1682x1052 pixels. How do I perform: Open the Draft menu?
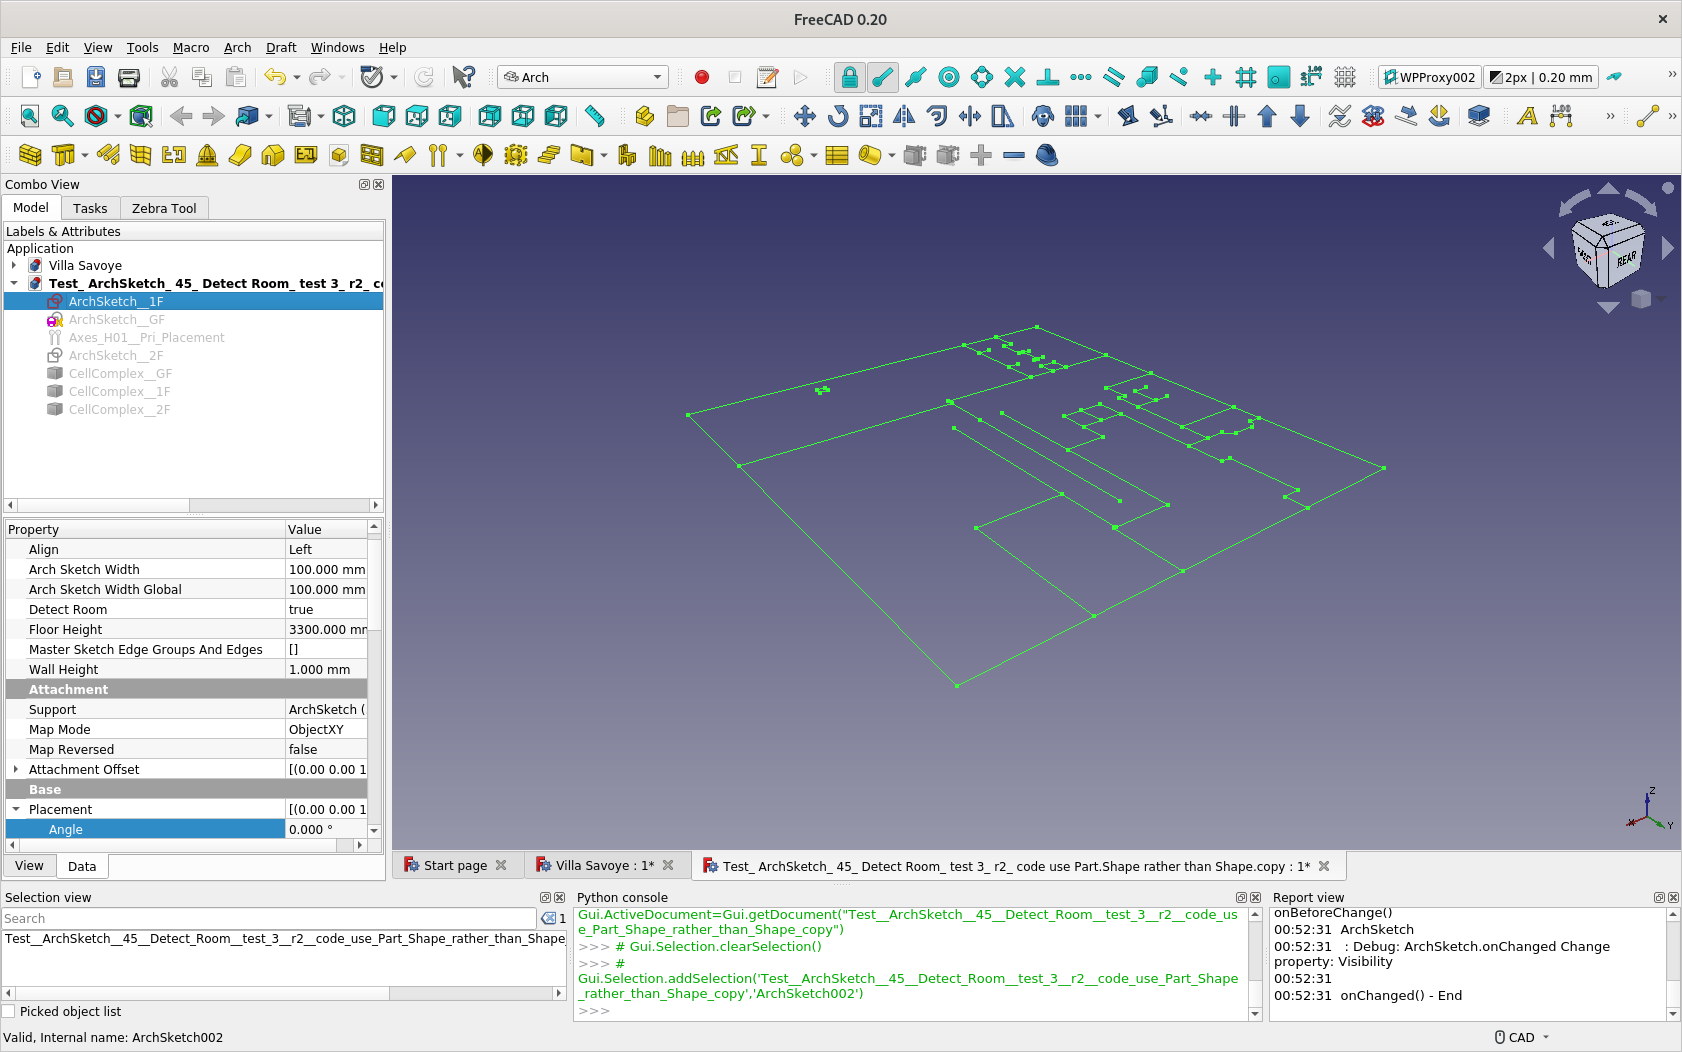(x=280, y=47)
